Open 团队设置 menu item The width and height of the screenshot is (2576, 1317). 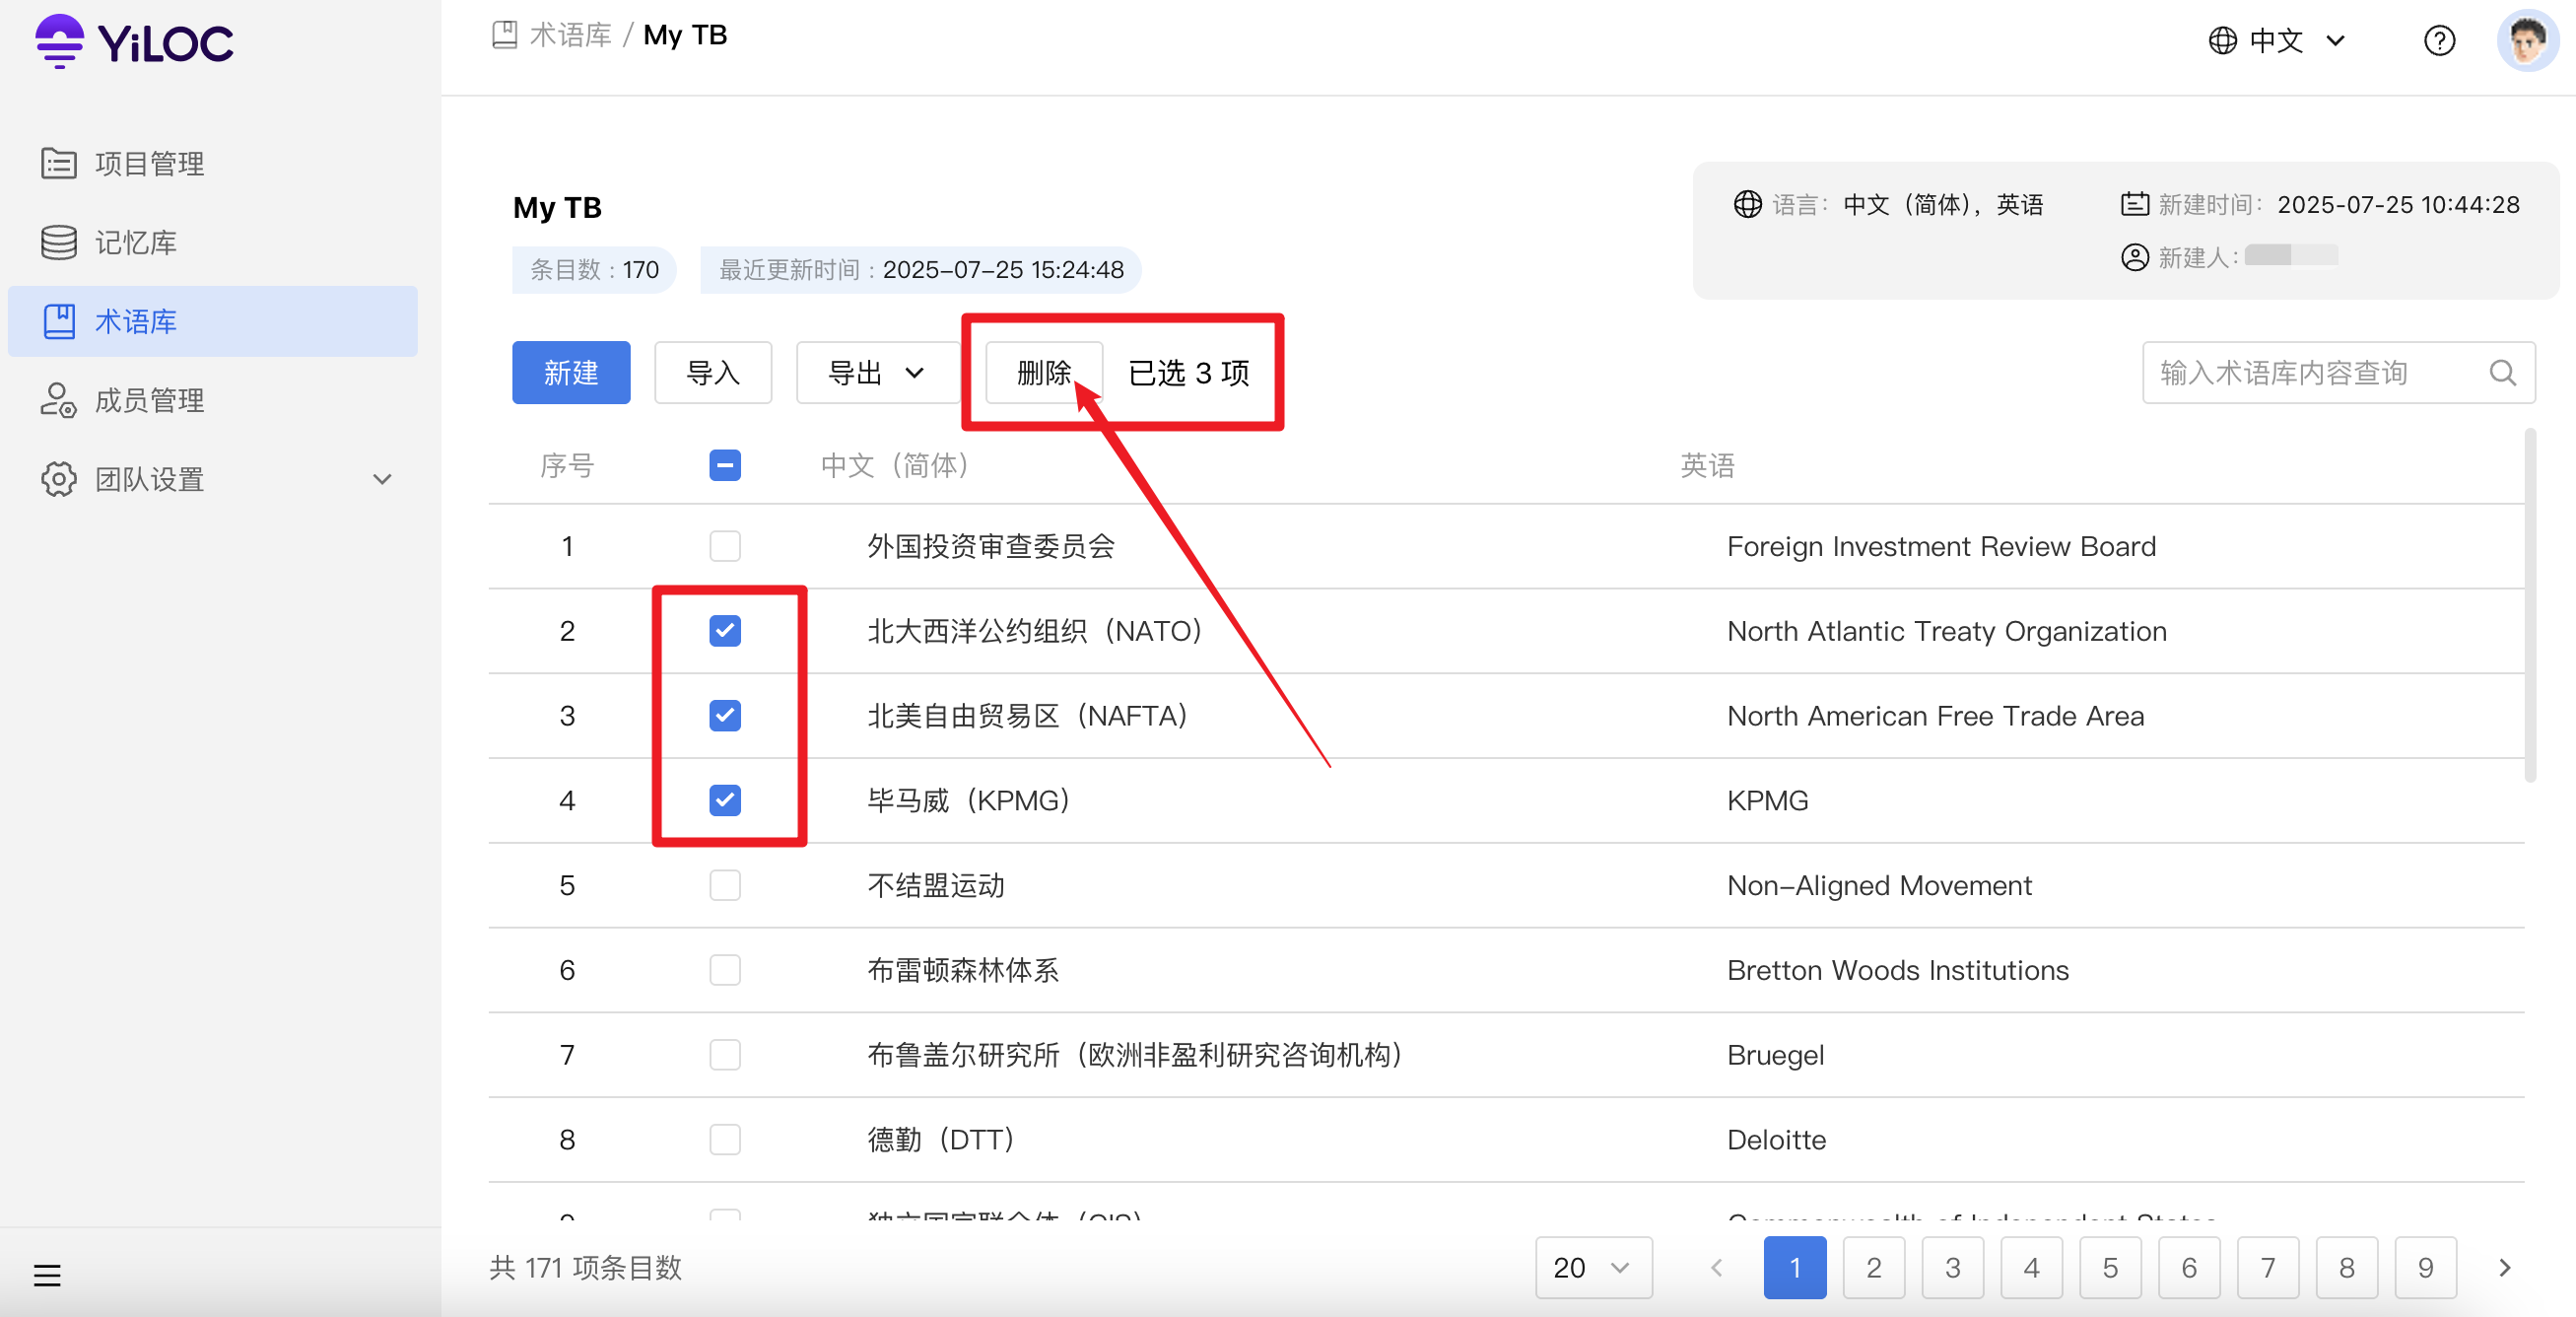pyautogui.click(x=213, y=479)
